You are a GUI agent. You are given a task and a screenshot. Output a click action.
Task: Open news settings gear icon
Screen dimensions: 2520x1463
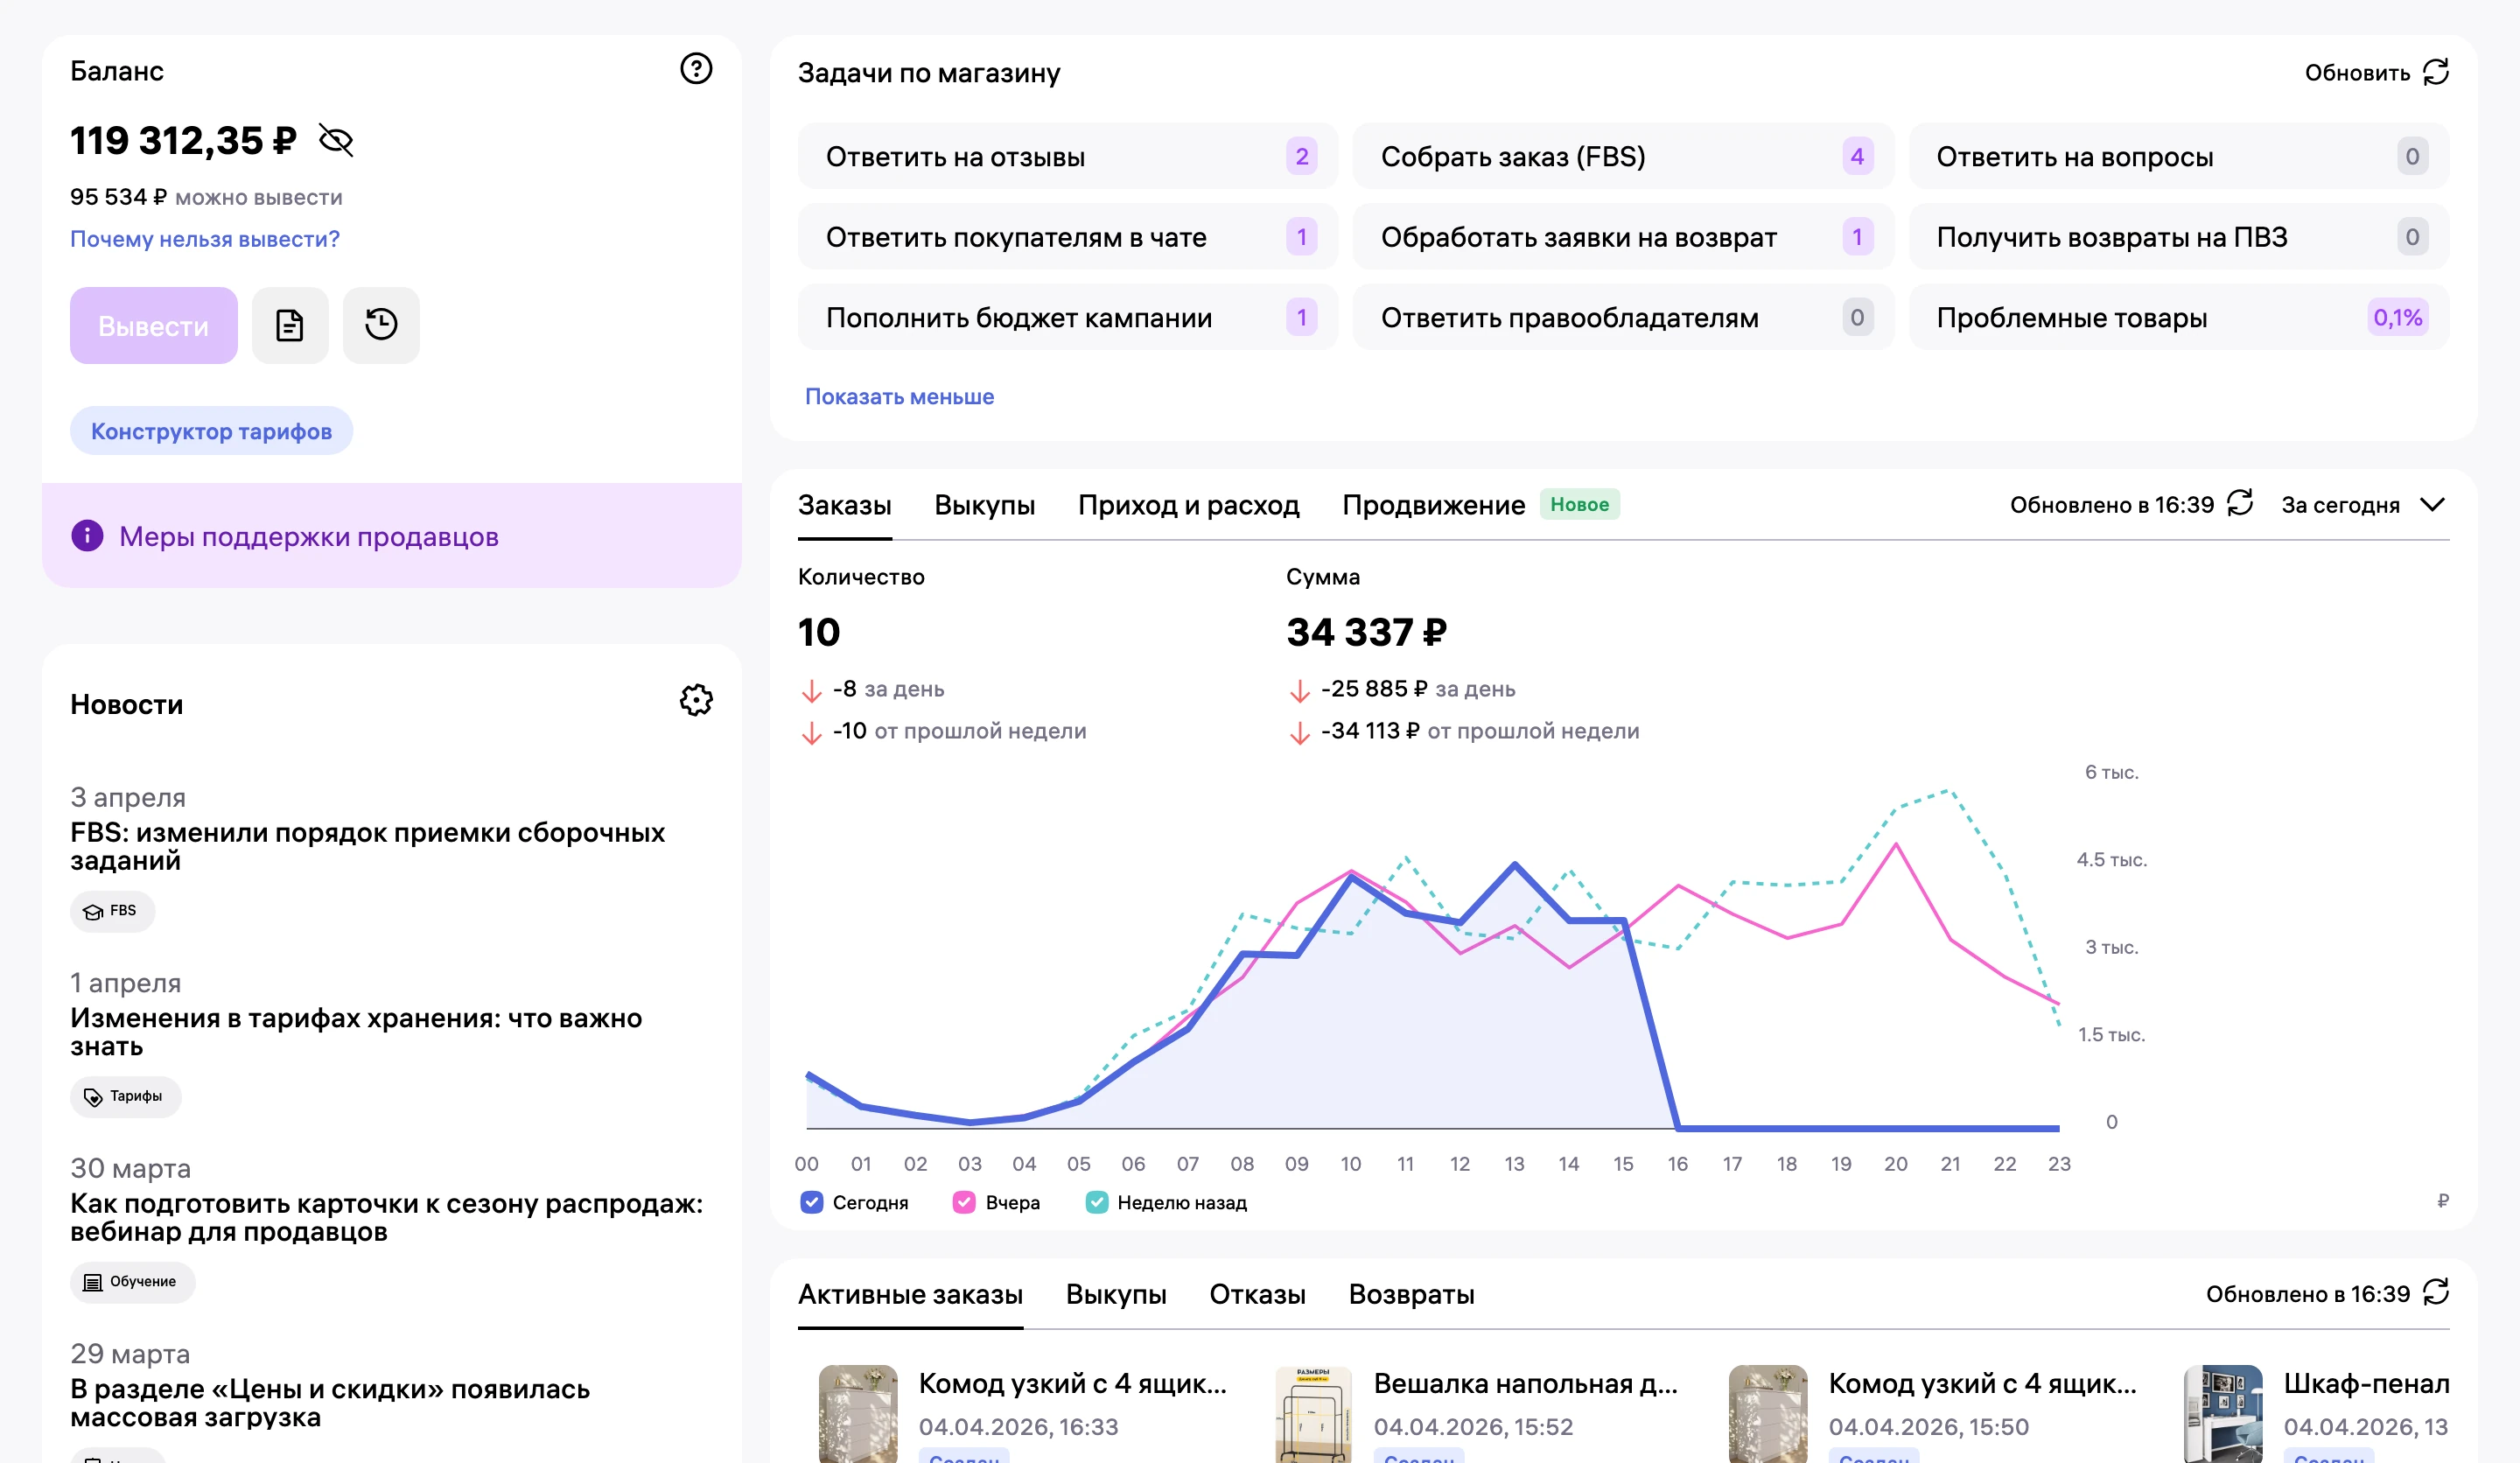[696, 700]
